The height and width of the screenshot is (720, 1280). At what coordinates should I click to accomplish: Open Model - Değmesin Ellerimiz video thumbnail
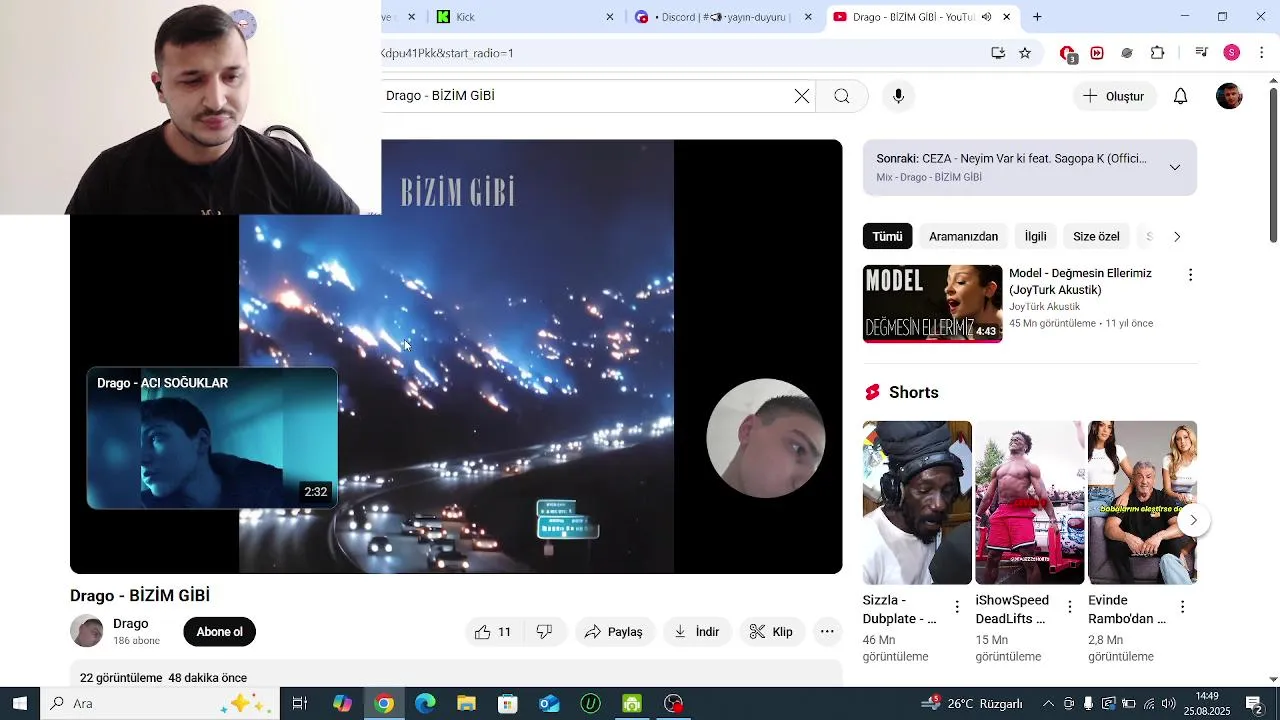(932, 304)
